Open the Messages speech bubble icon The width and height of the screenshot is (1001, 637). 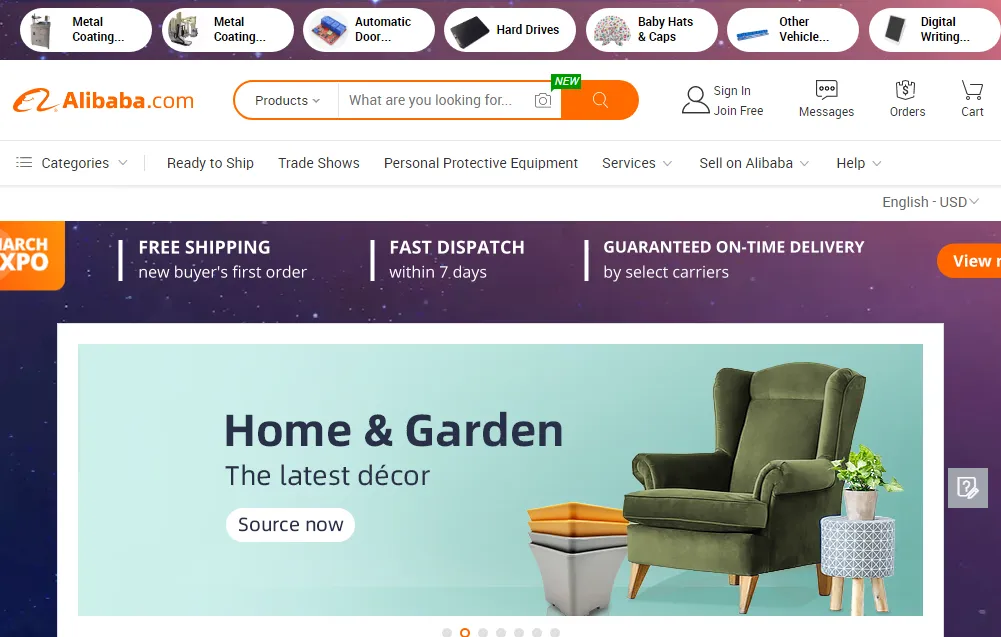click(826, 89)
